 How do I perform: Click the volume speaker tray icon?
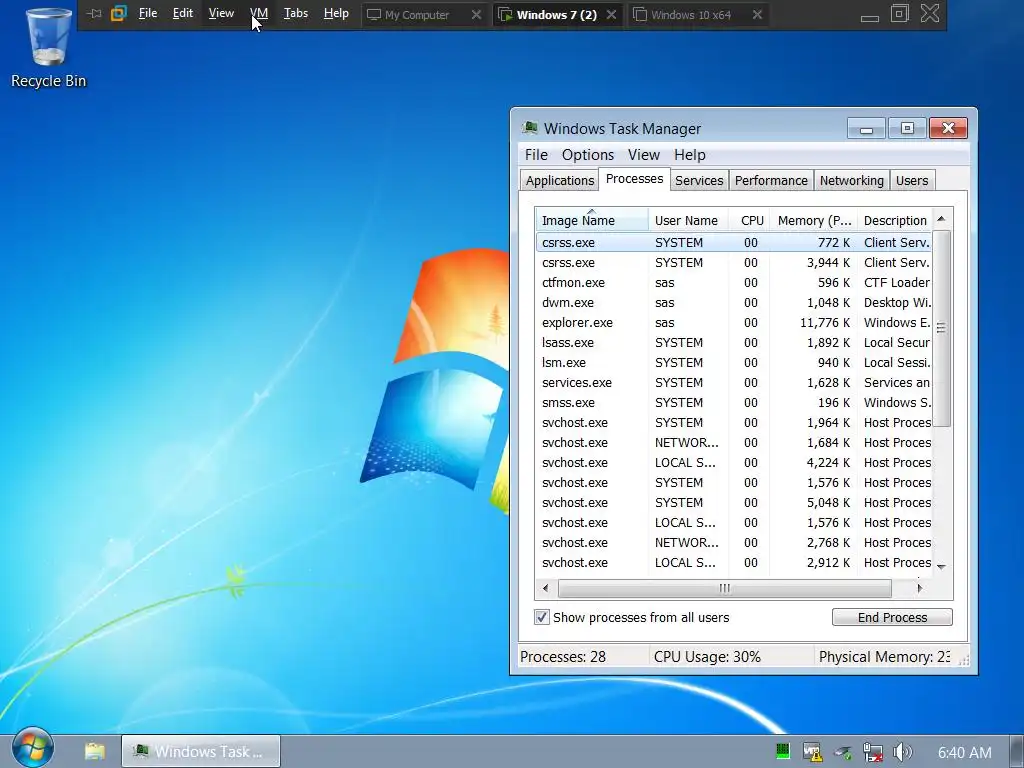pyautogui.click(x=903, y=752)
